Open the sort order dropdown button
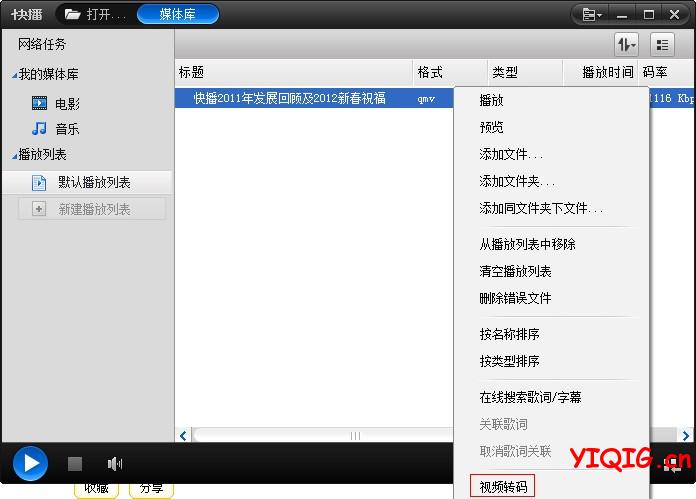 click(626, 44)
